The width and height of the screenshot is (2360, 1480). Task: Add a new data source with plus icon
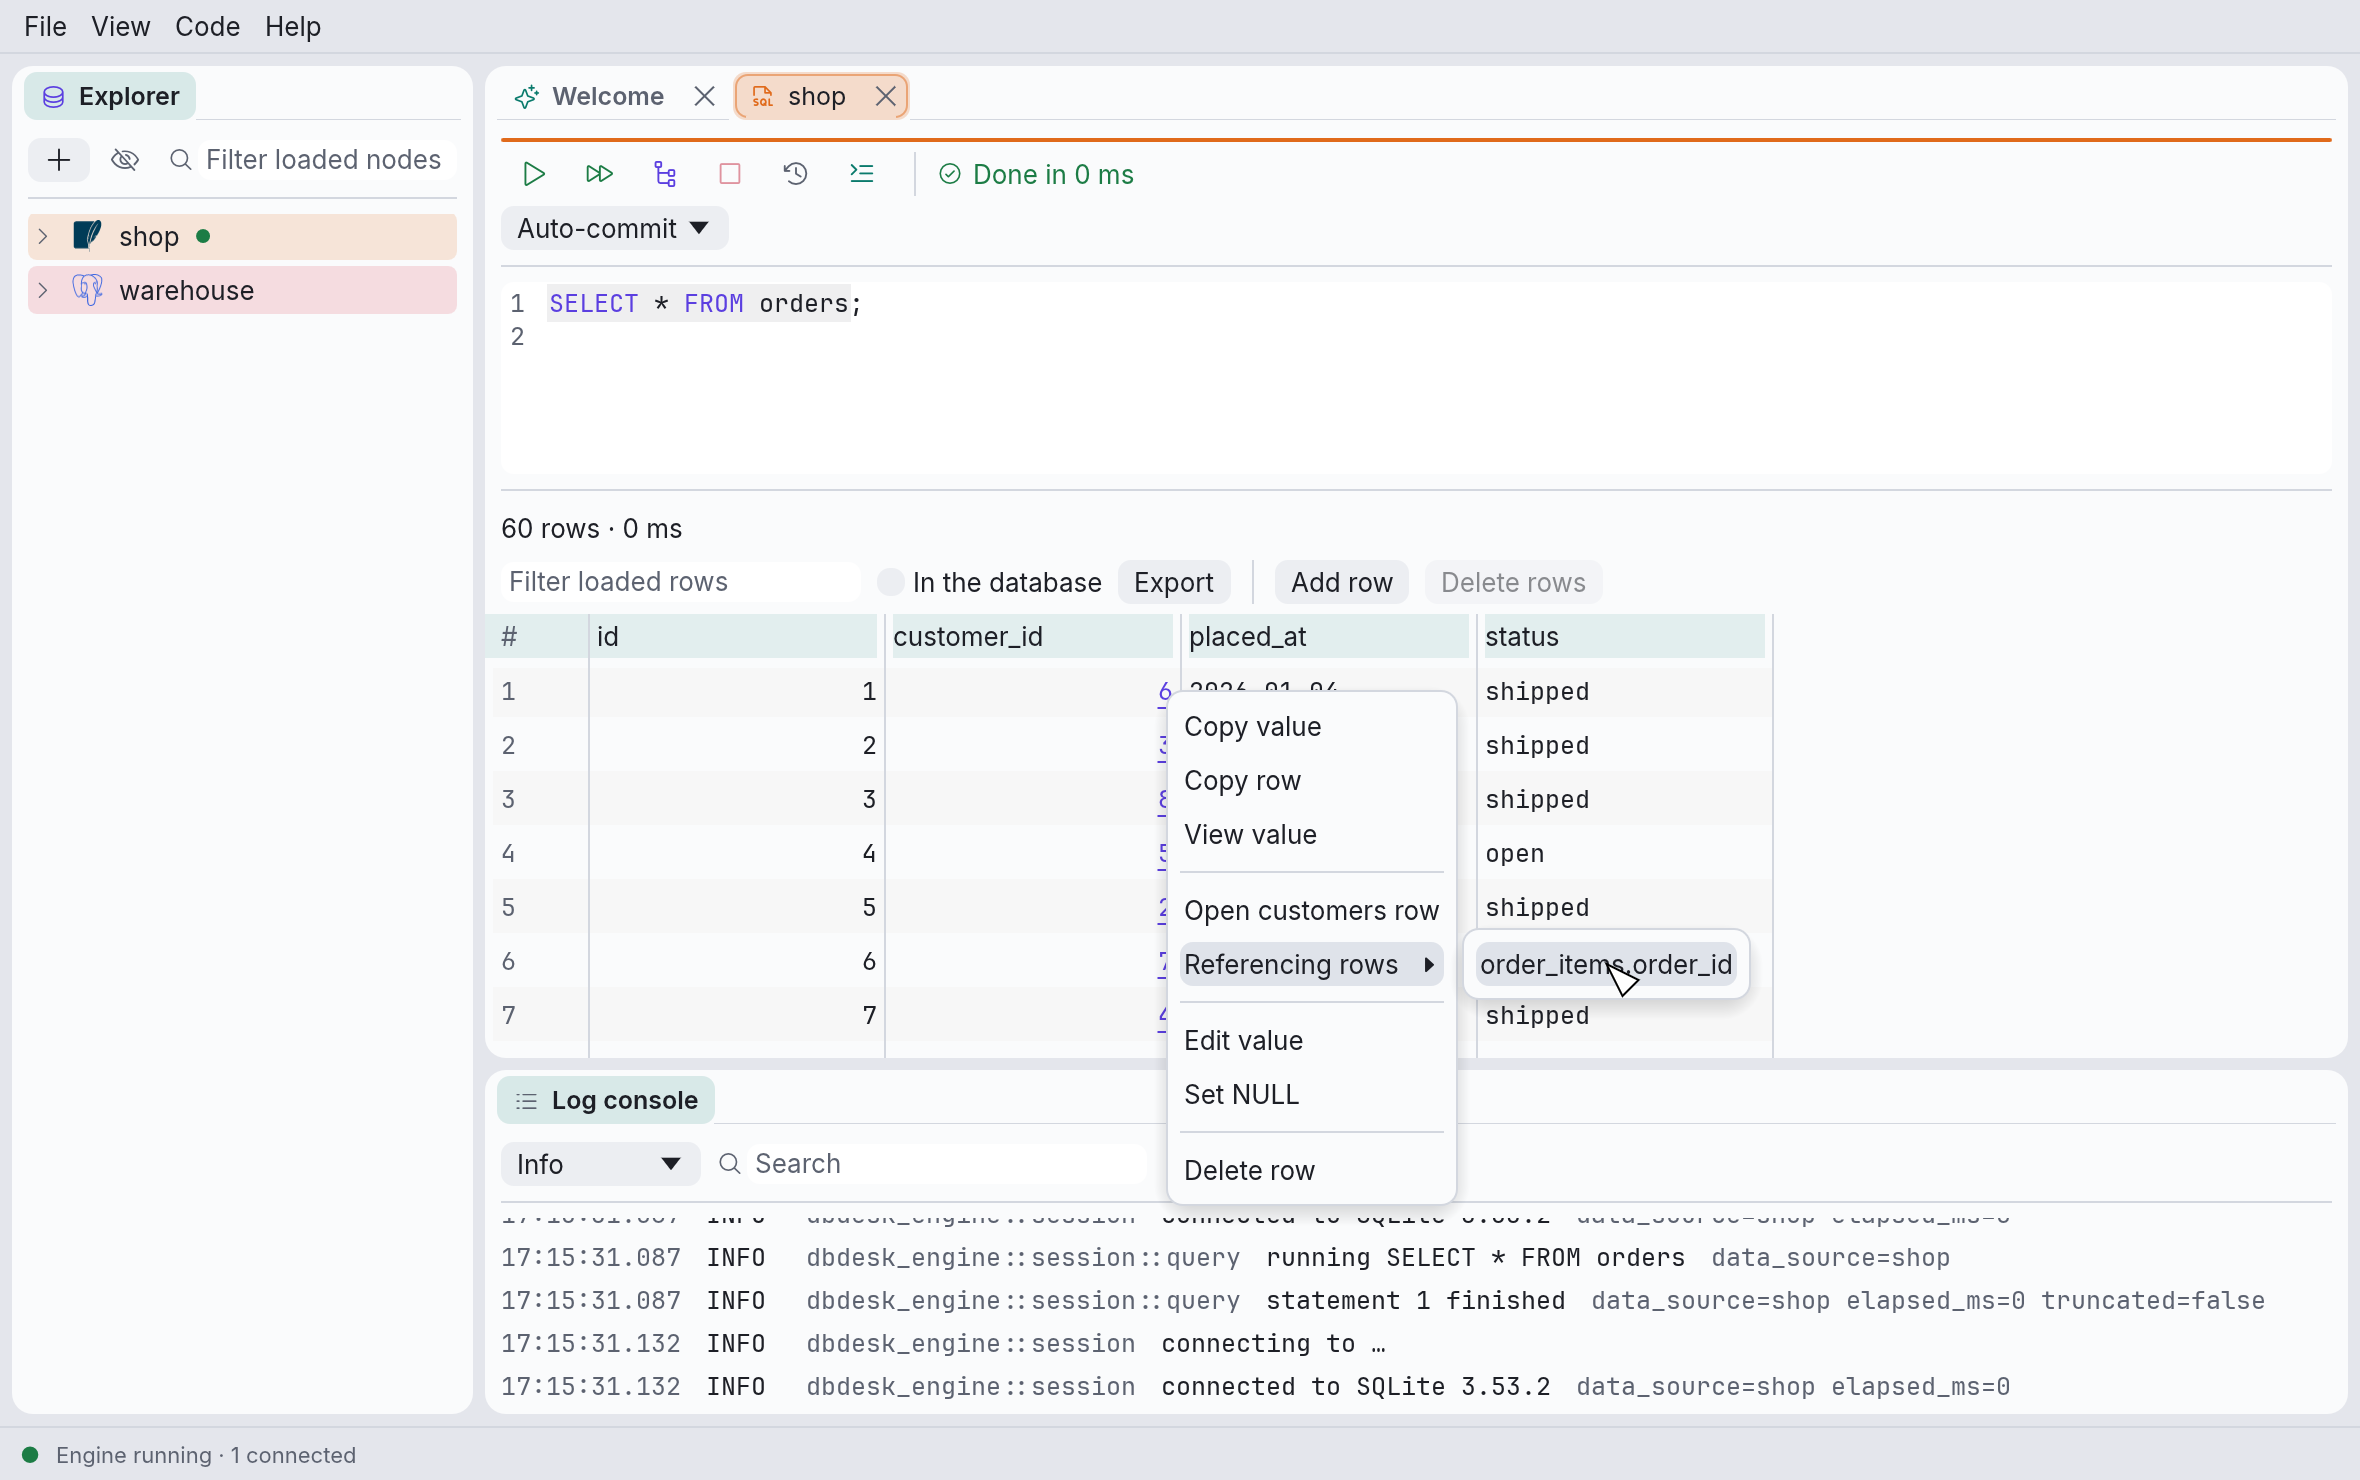click(59, 160)
